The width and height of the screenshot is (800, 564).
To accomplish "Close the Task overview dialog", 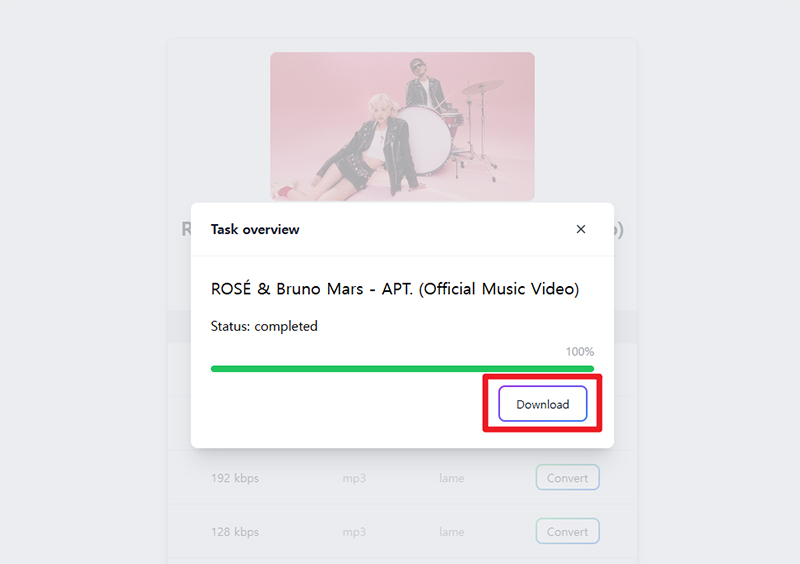I will pos(581,229).
